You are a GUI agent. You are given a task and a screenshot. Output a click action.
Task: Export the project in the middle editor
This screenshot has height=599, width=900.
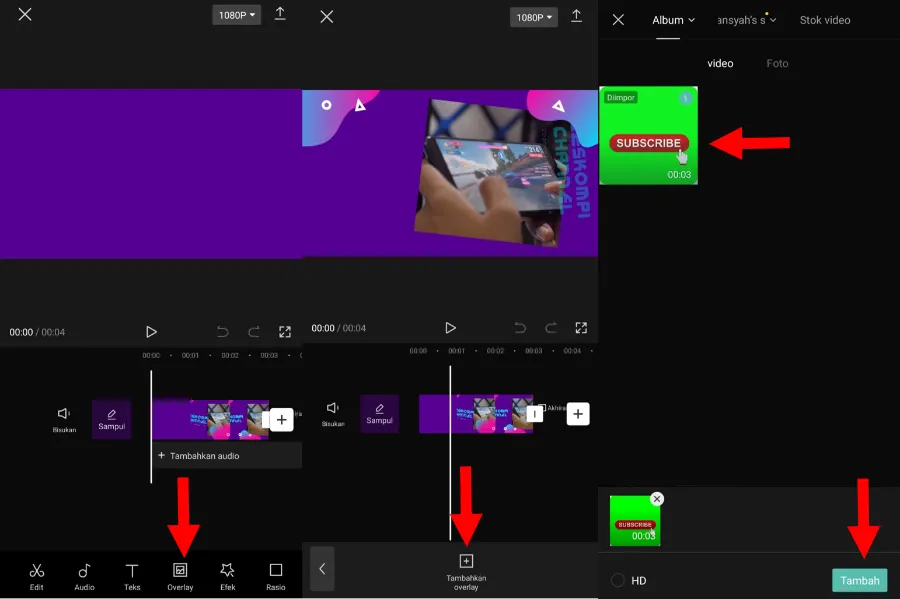pos(576,16)
